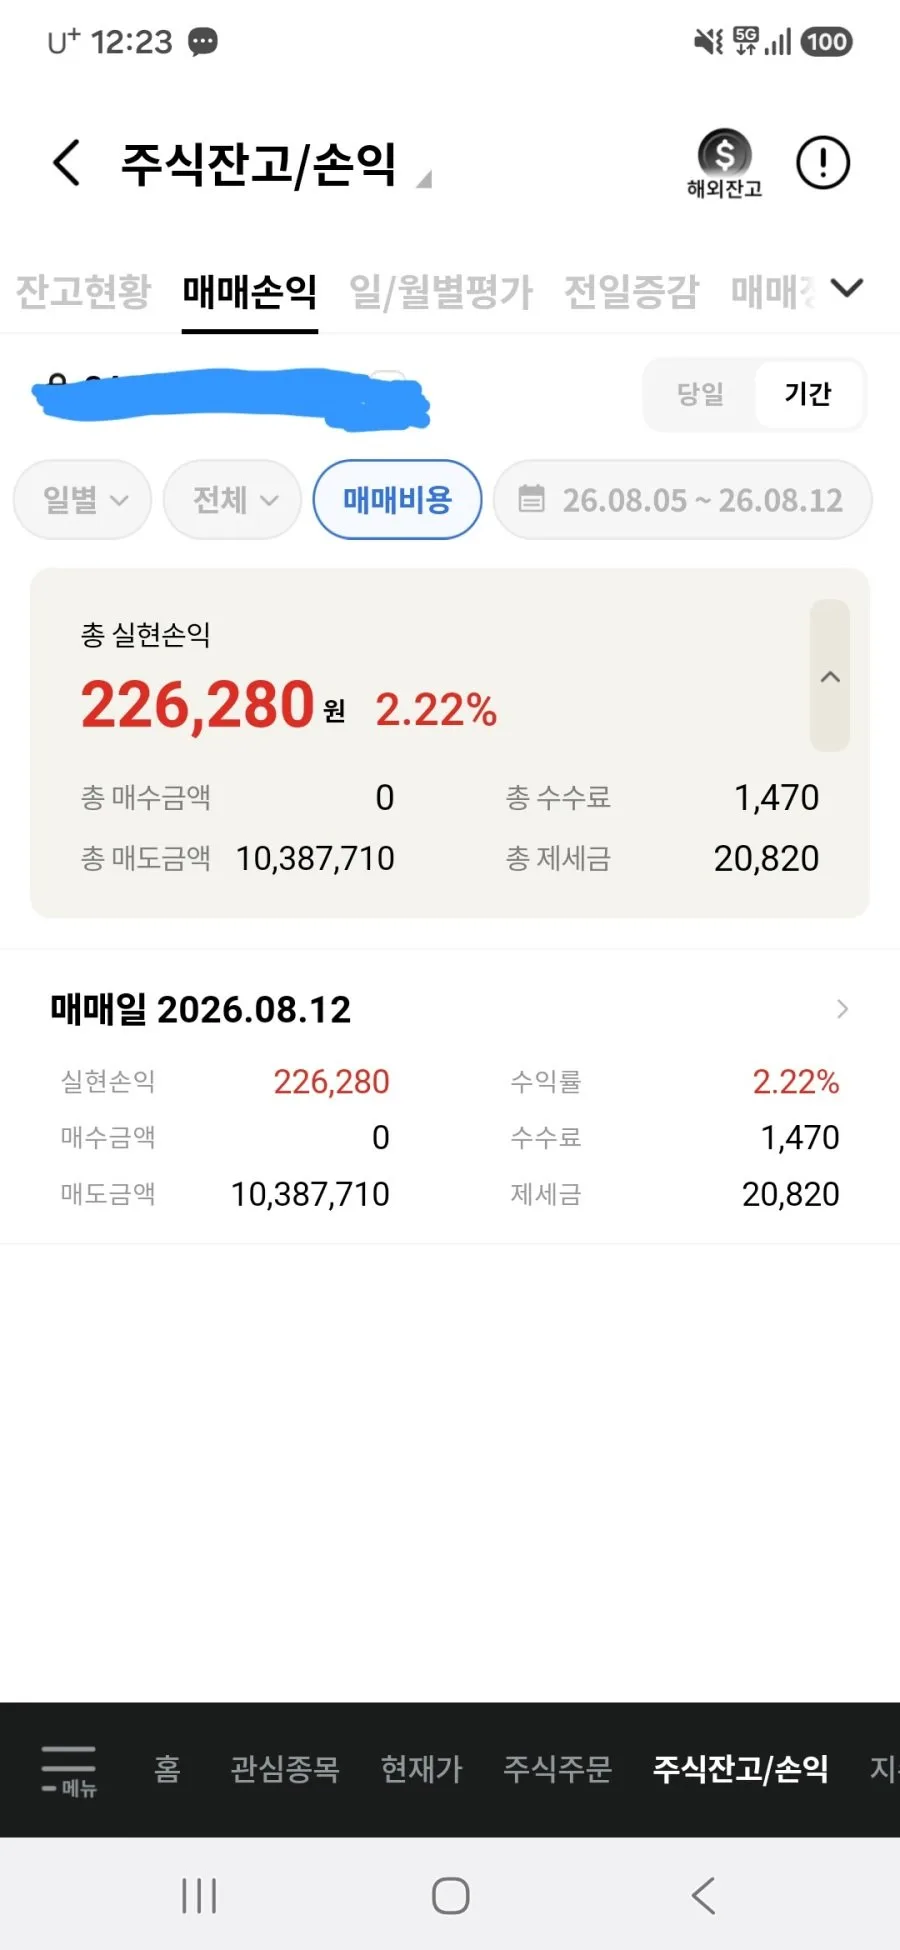Go to 주식주문 in bottom bar
900x1950 pixels.
[557, 1769]
